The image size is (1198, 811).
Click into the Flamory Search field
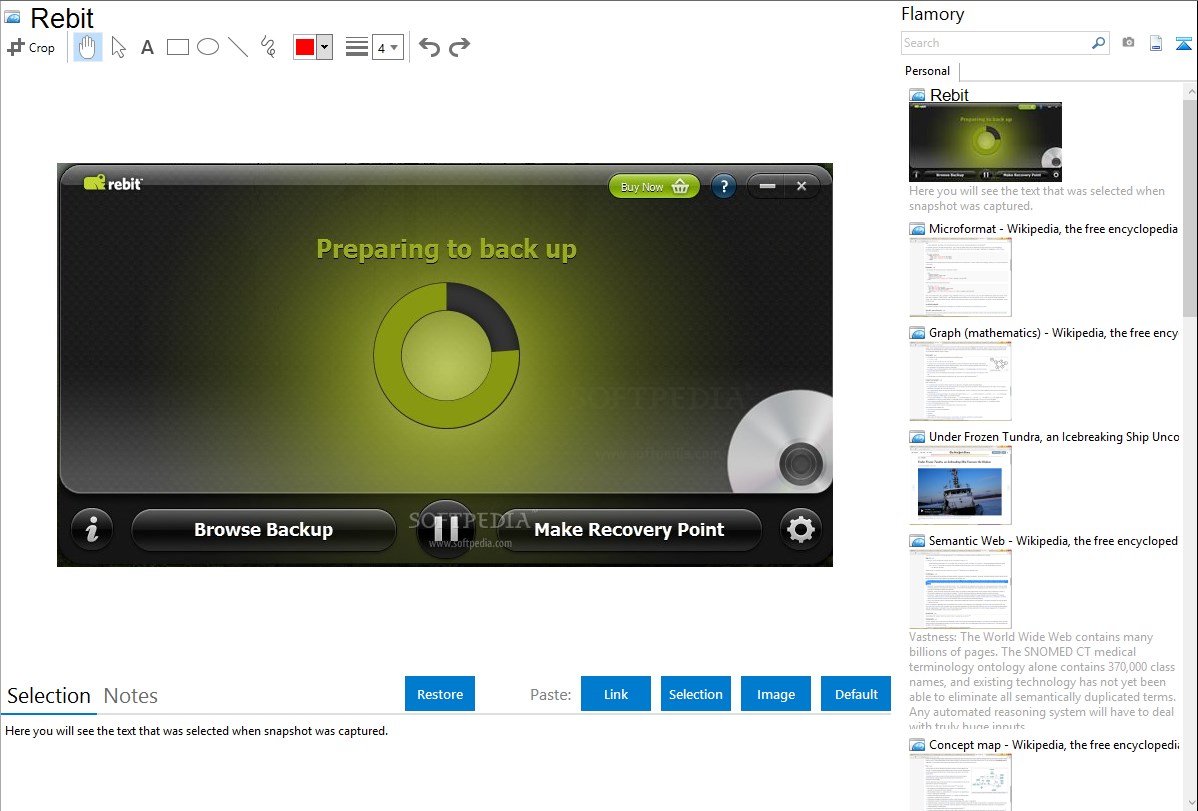(996, 43)
